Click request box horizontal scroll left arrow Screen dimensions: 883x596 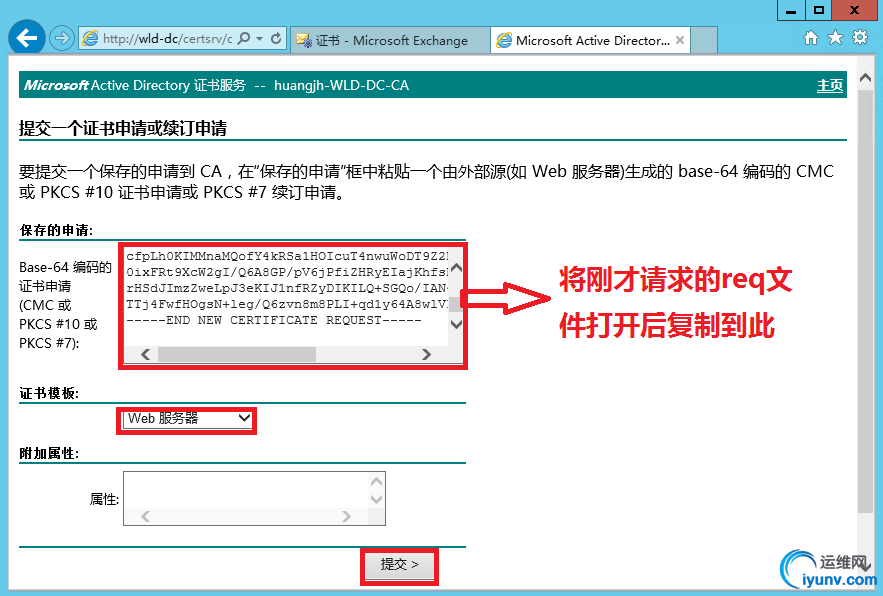click(146, 354)
